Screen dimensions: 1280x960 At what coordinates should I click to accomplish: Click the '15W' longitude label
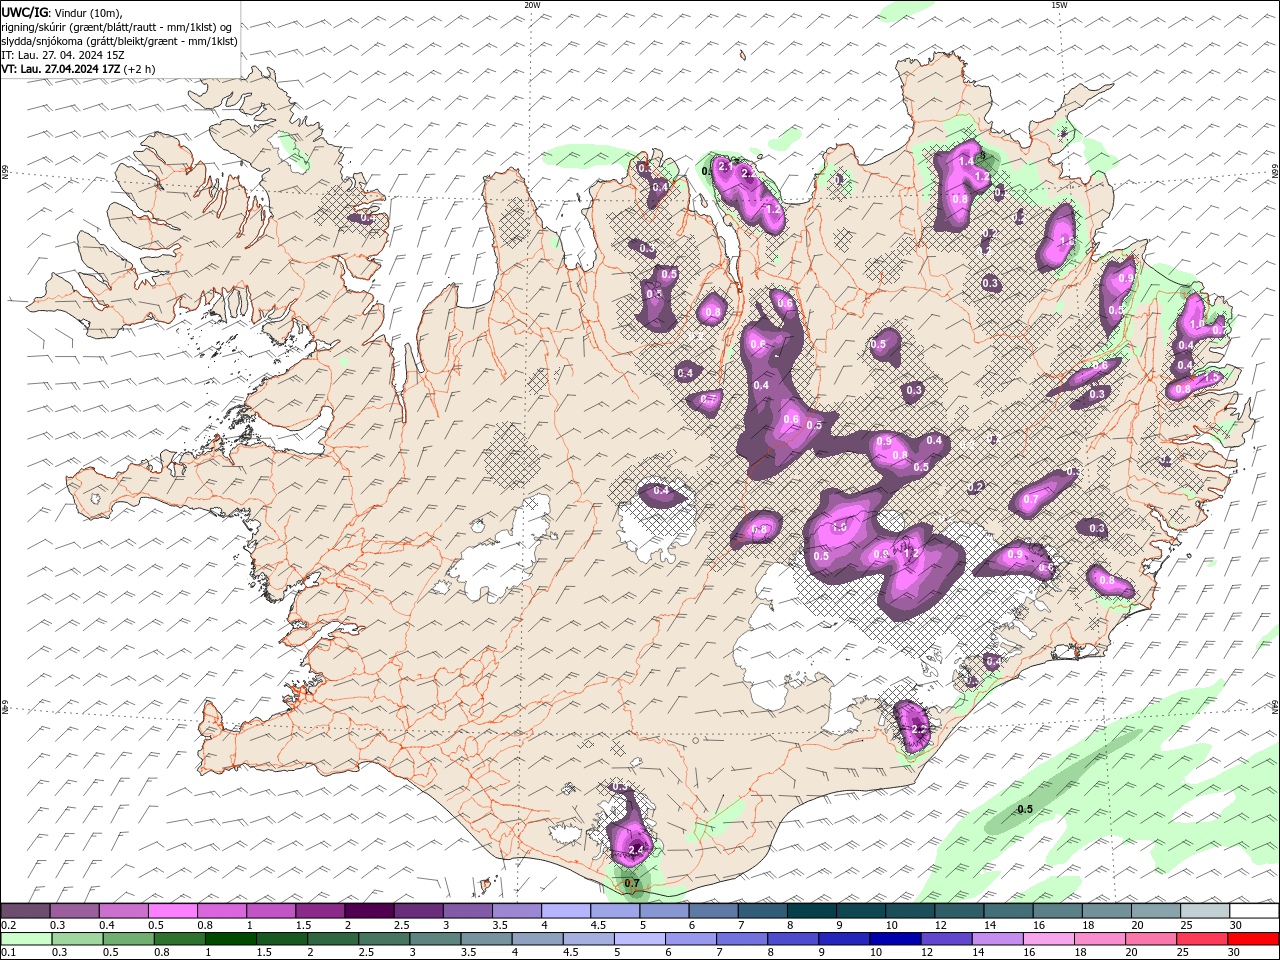(1059, 4)
